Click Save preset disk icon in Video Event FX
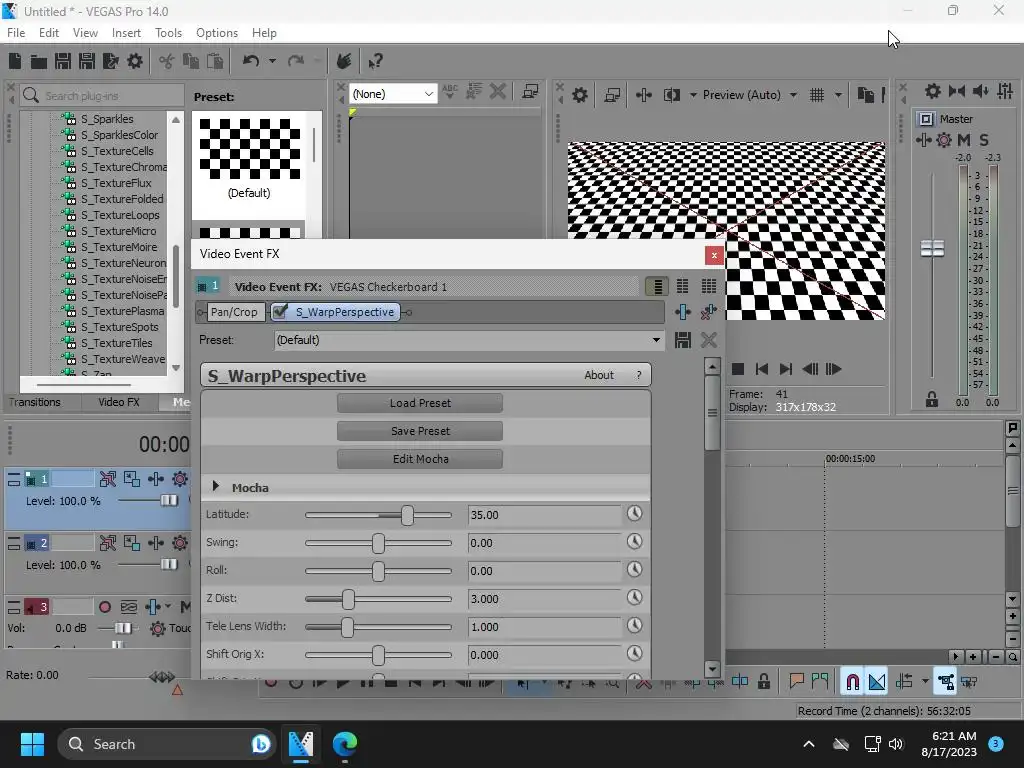The image size is (1024, 768). pos(682,340)
